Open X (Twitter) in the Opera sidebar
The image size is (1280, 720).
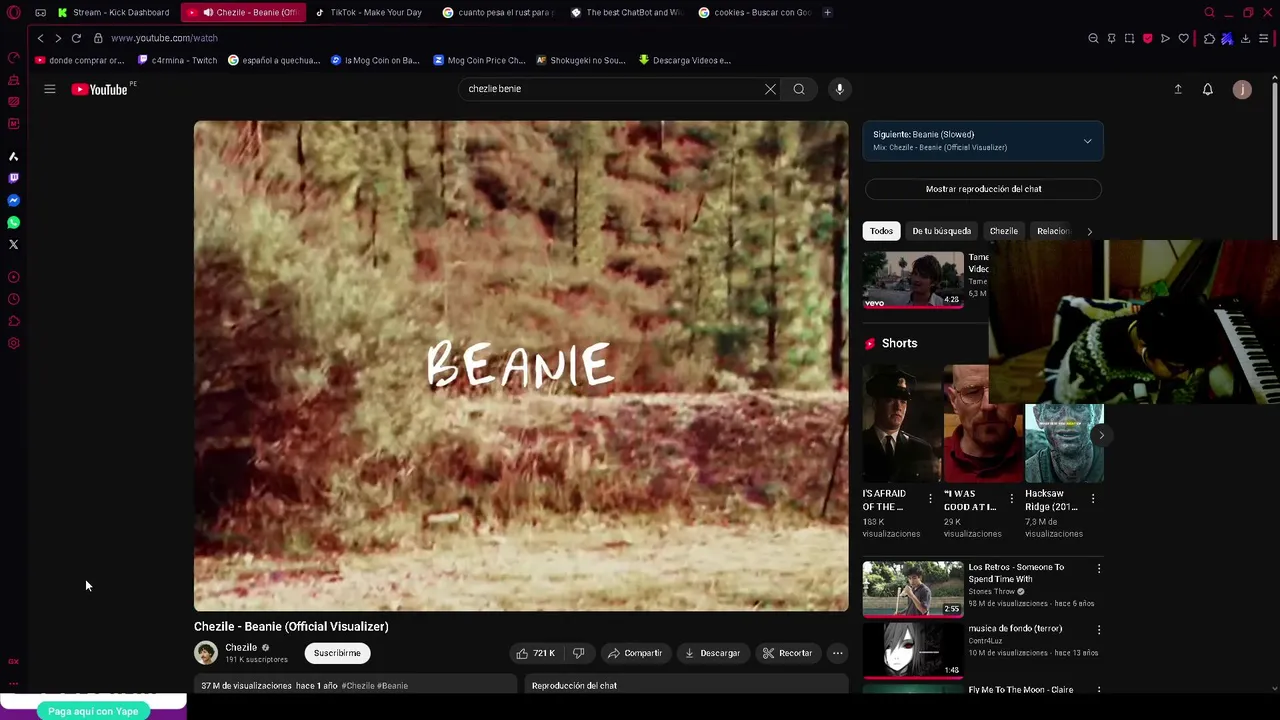(x=13, y=244)
